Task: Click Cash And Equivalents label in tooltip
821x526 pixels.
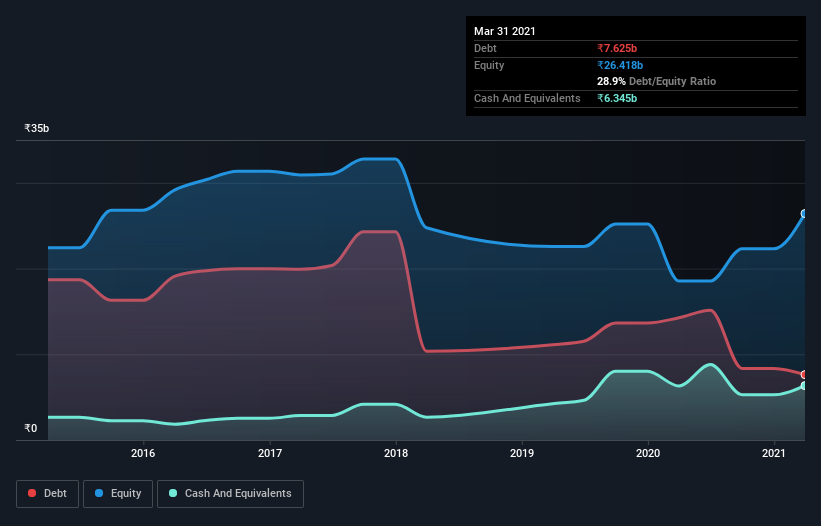Action: [x=527, y=98]
